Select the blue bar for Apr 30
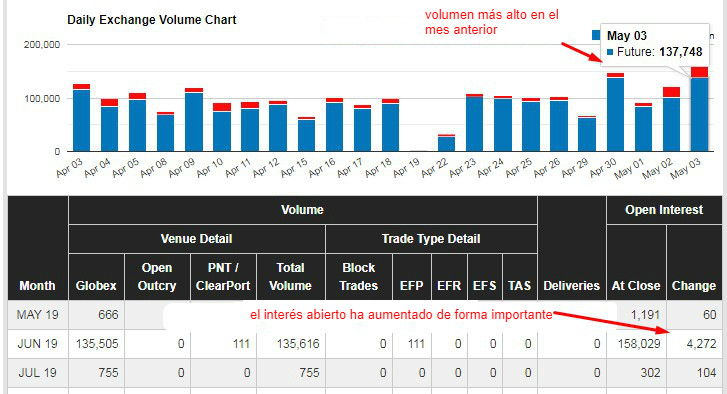727x394 pixels. pyautogui.click(x=615, y=114)
